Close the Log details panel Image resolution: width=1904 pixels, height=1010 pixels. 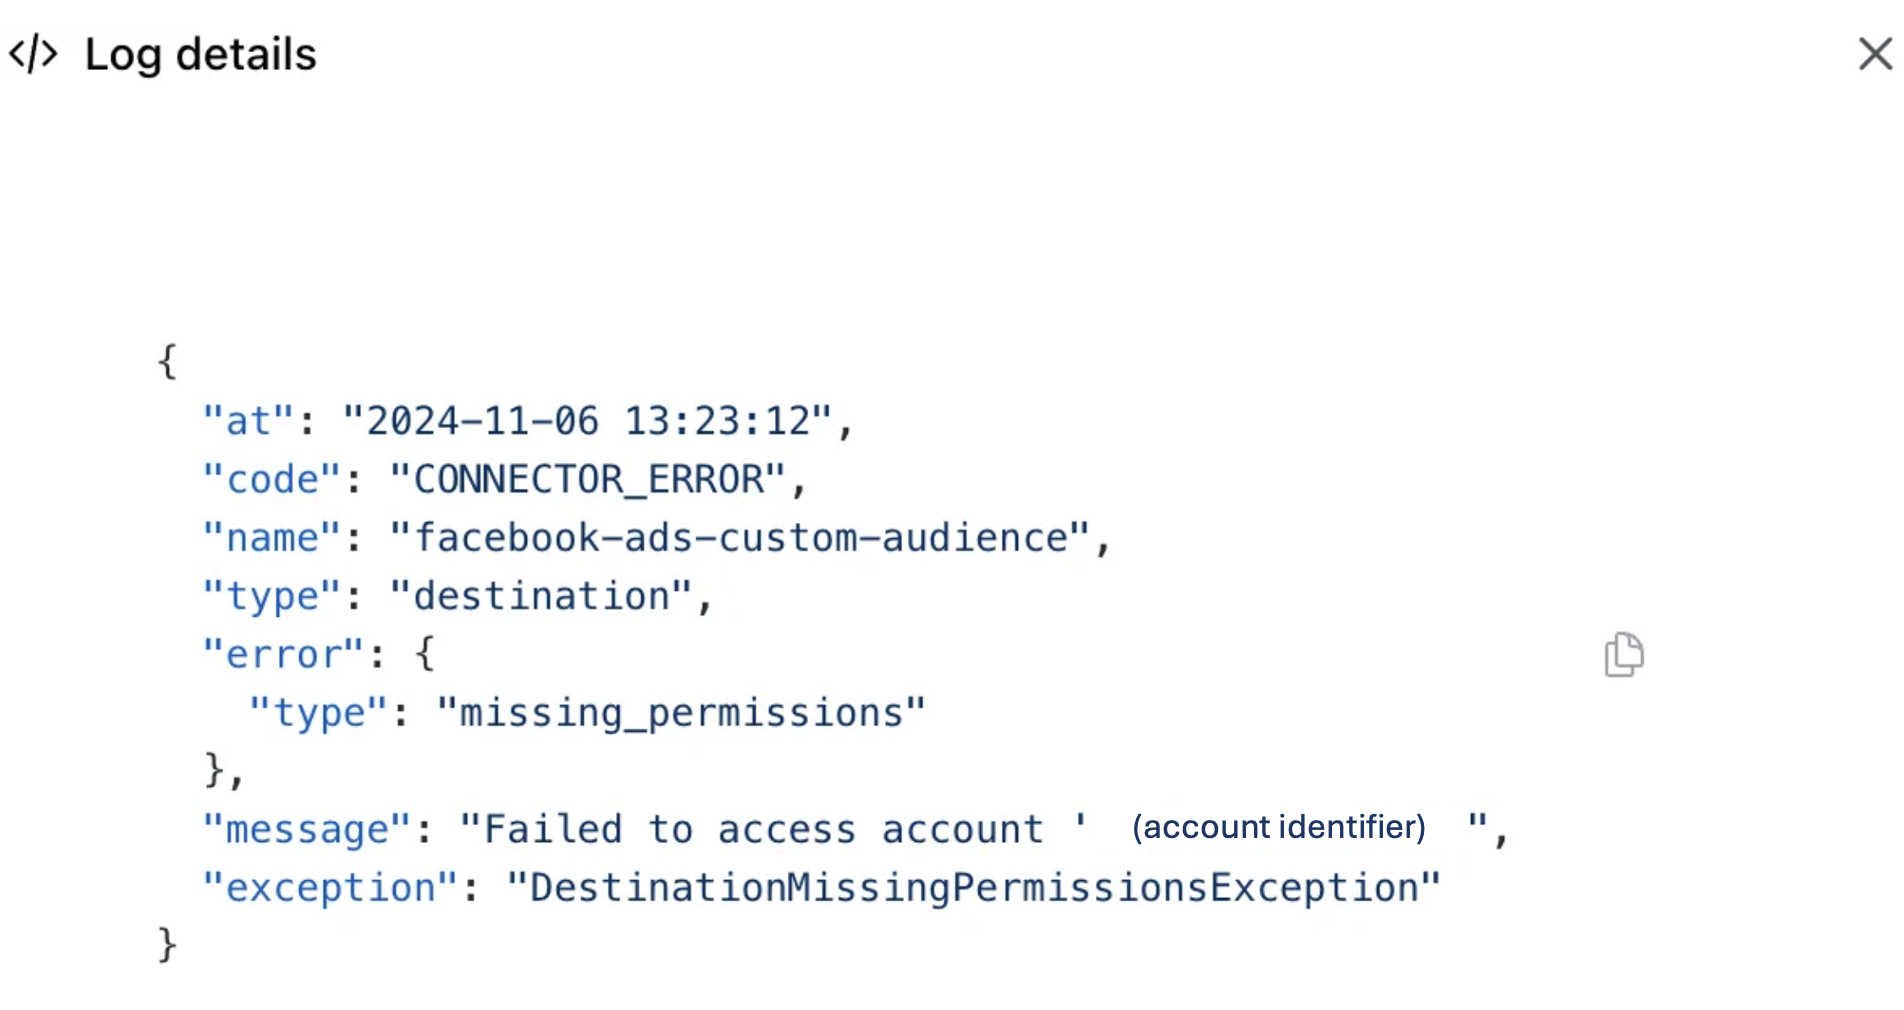[x=1875, y=54]
